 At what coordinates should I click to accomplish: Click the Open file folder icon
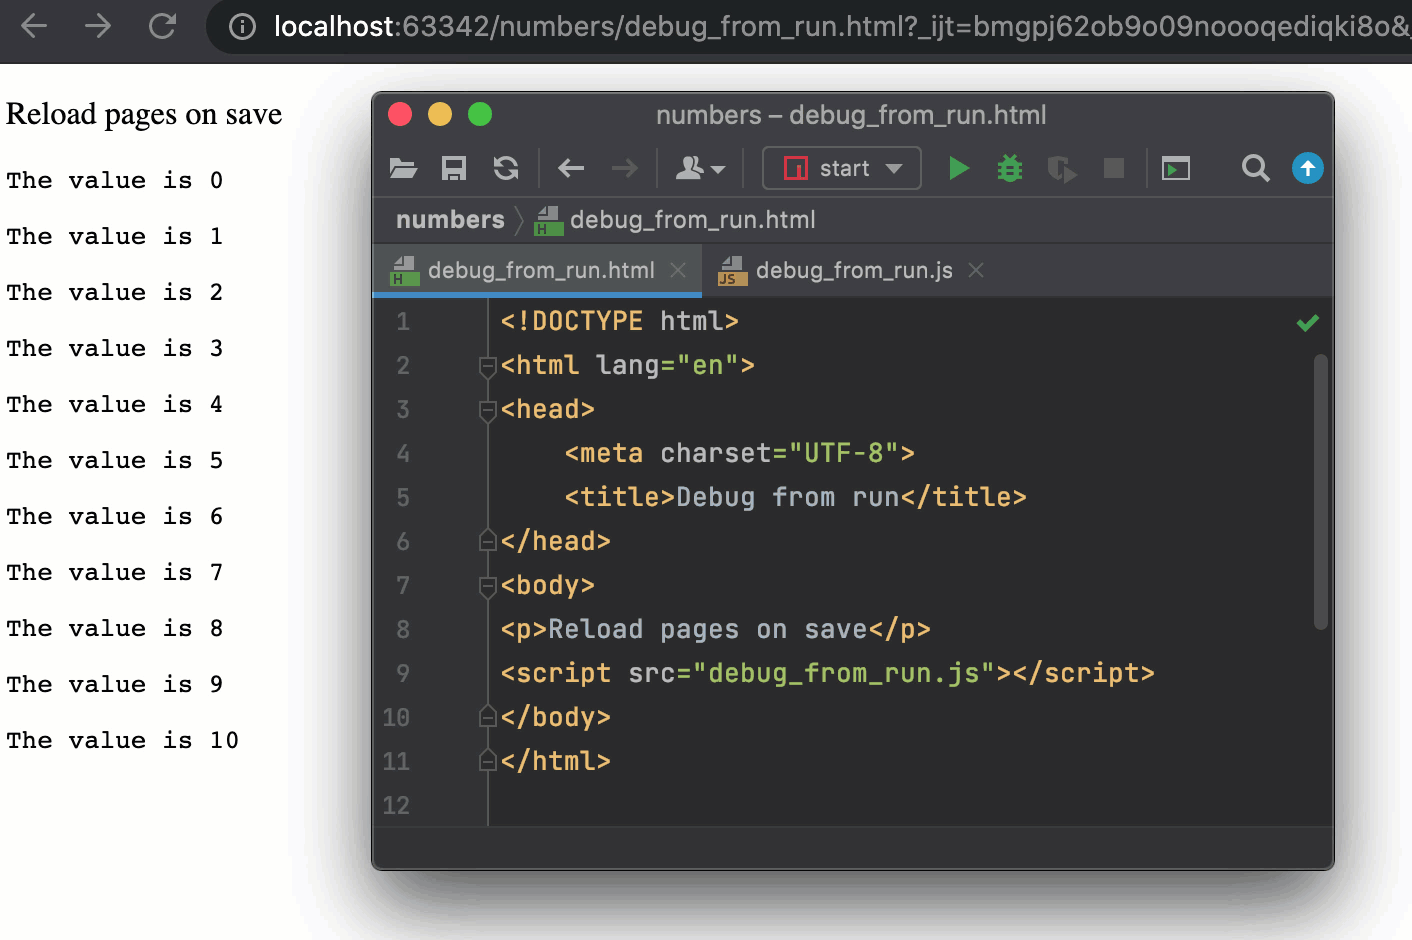coord(403,168)
